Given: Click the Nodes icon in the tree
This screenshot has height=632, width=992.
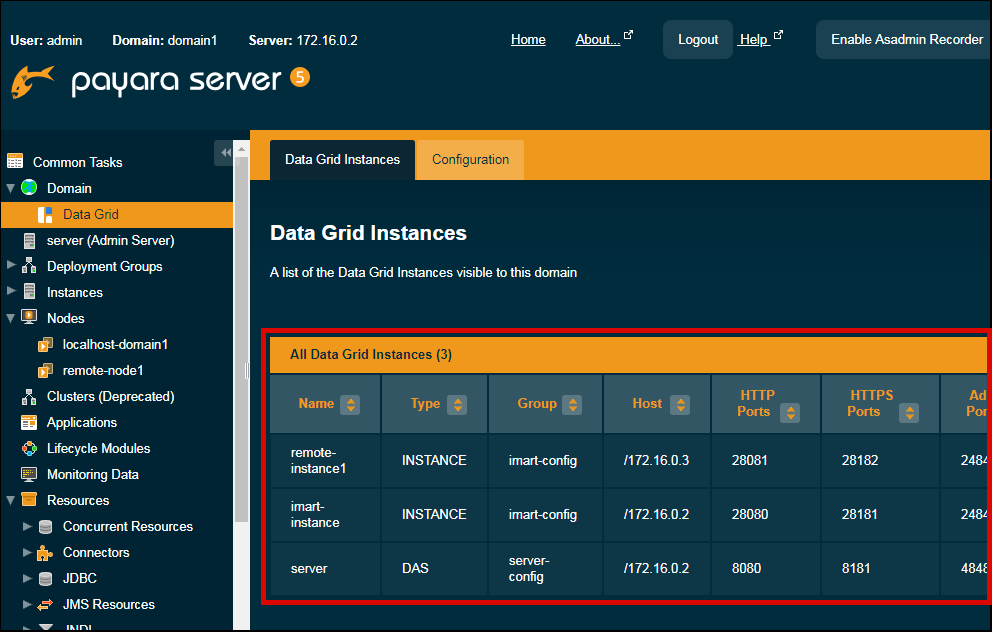Looking at the screenshot, I should [x=31, y=318].
